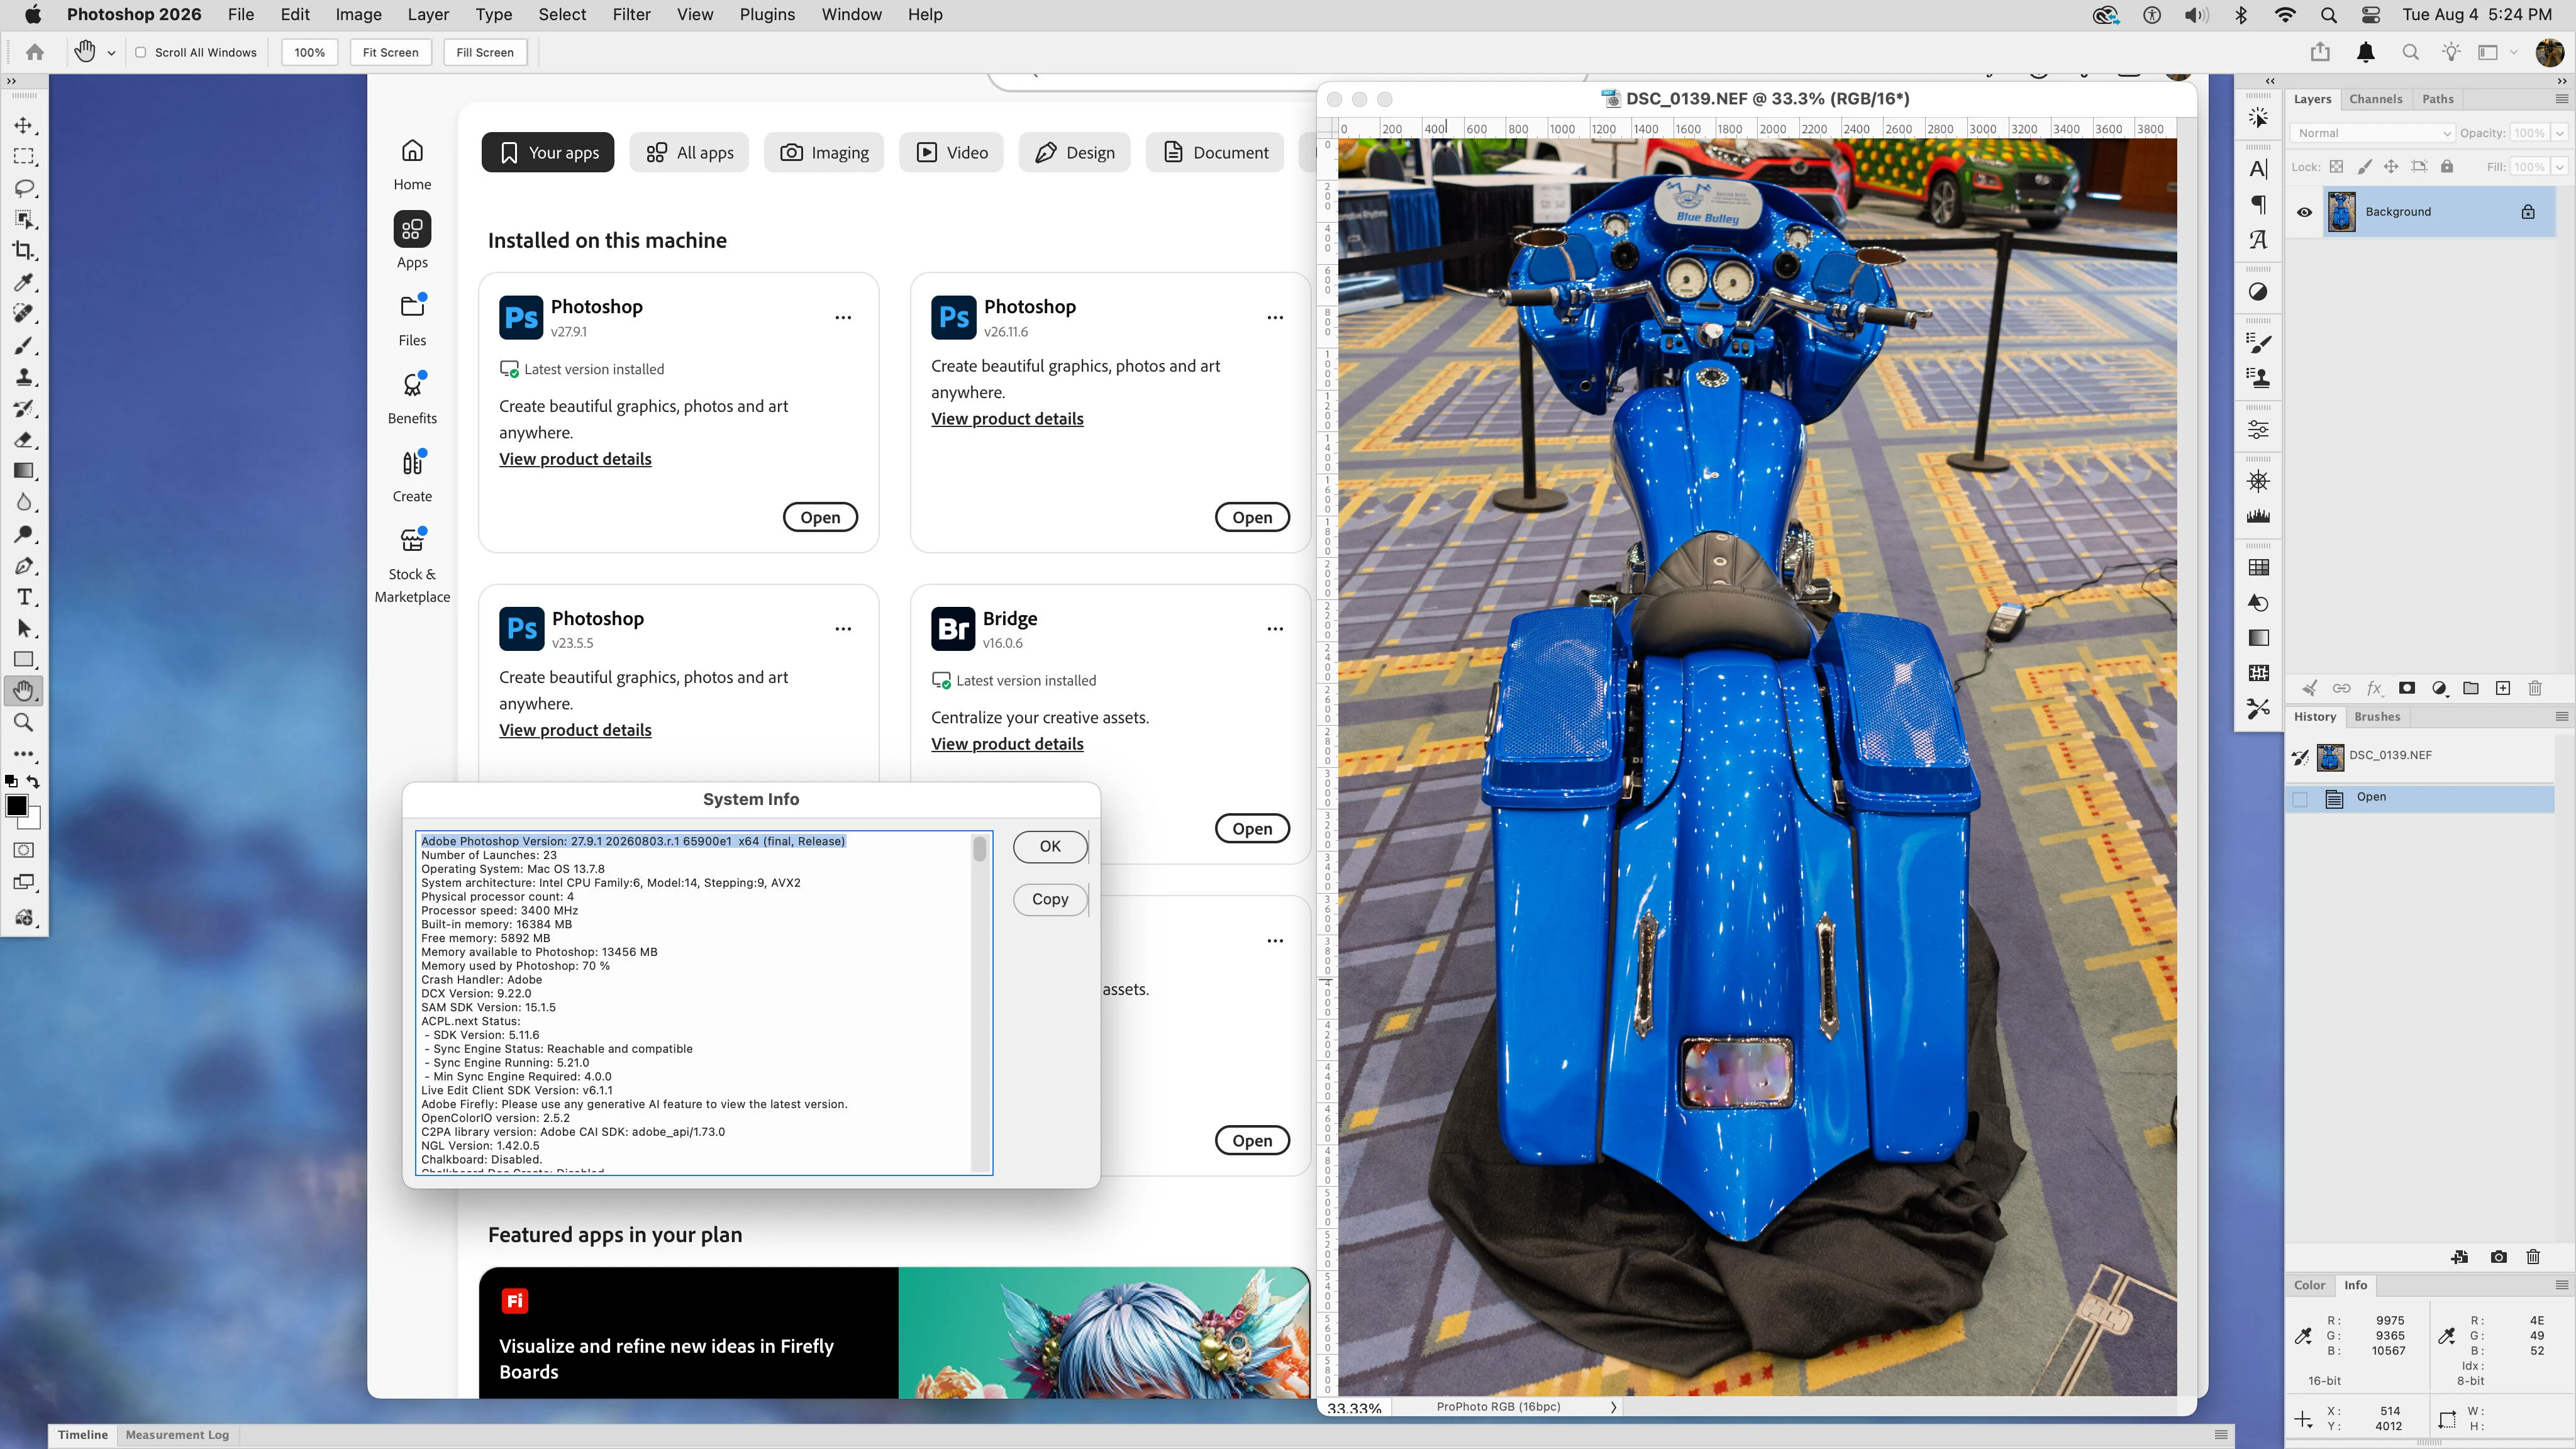Open options menu for Bridge v16.0.6

[1275, 629]
